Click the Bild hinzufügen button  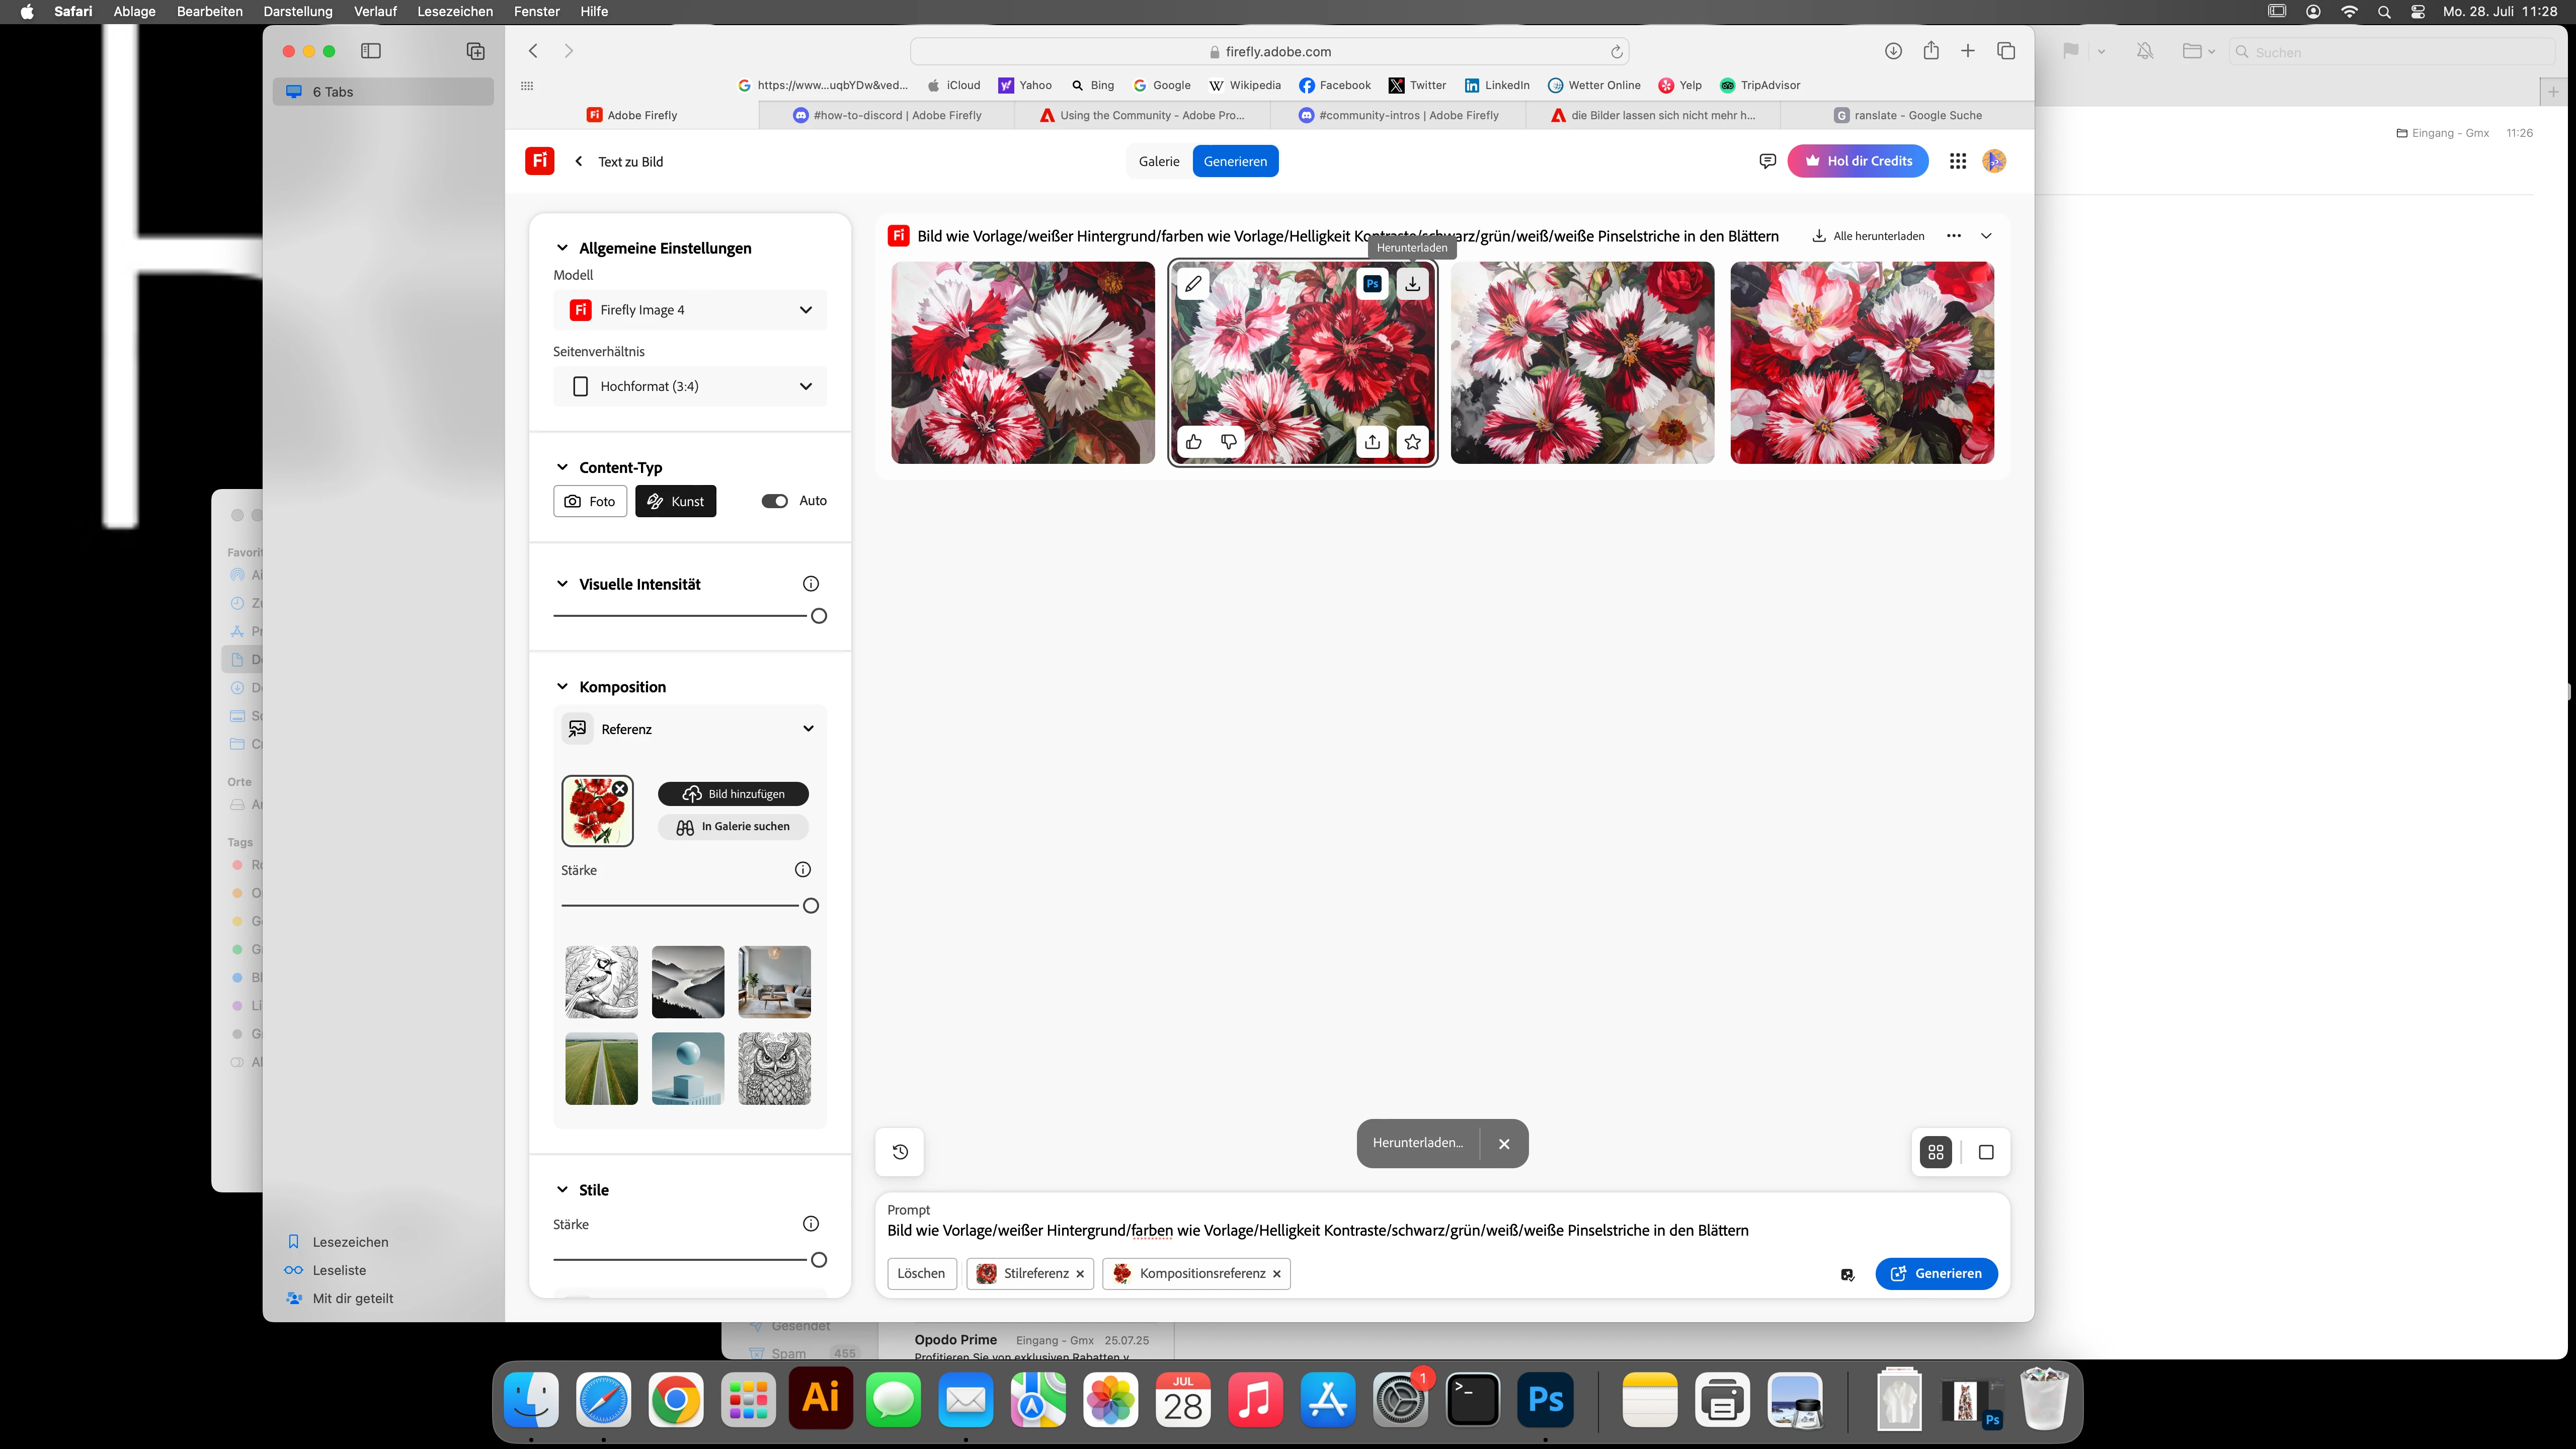pos(733,794)
